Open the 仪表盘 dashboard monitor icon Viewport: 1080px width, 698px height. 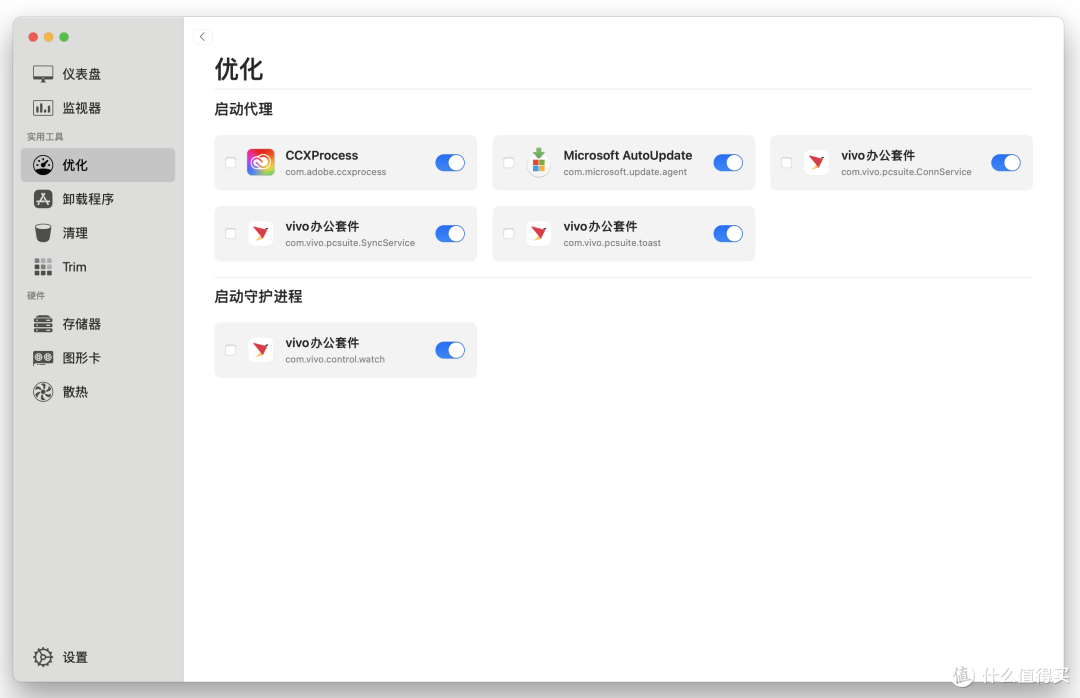tap(43, 74)
